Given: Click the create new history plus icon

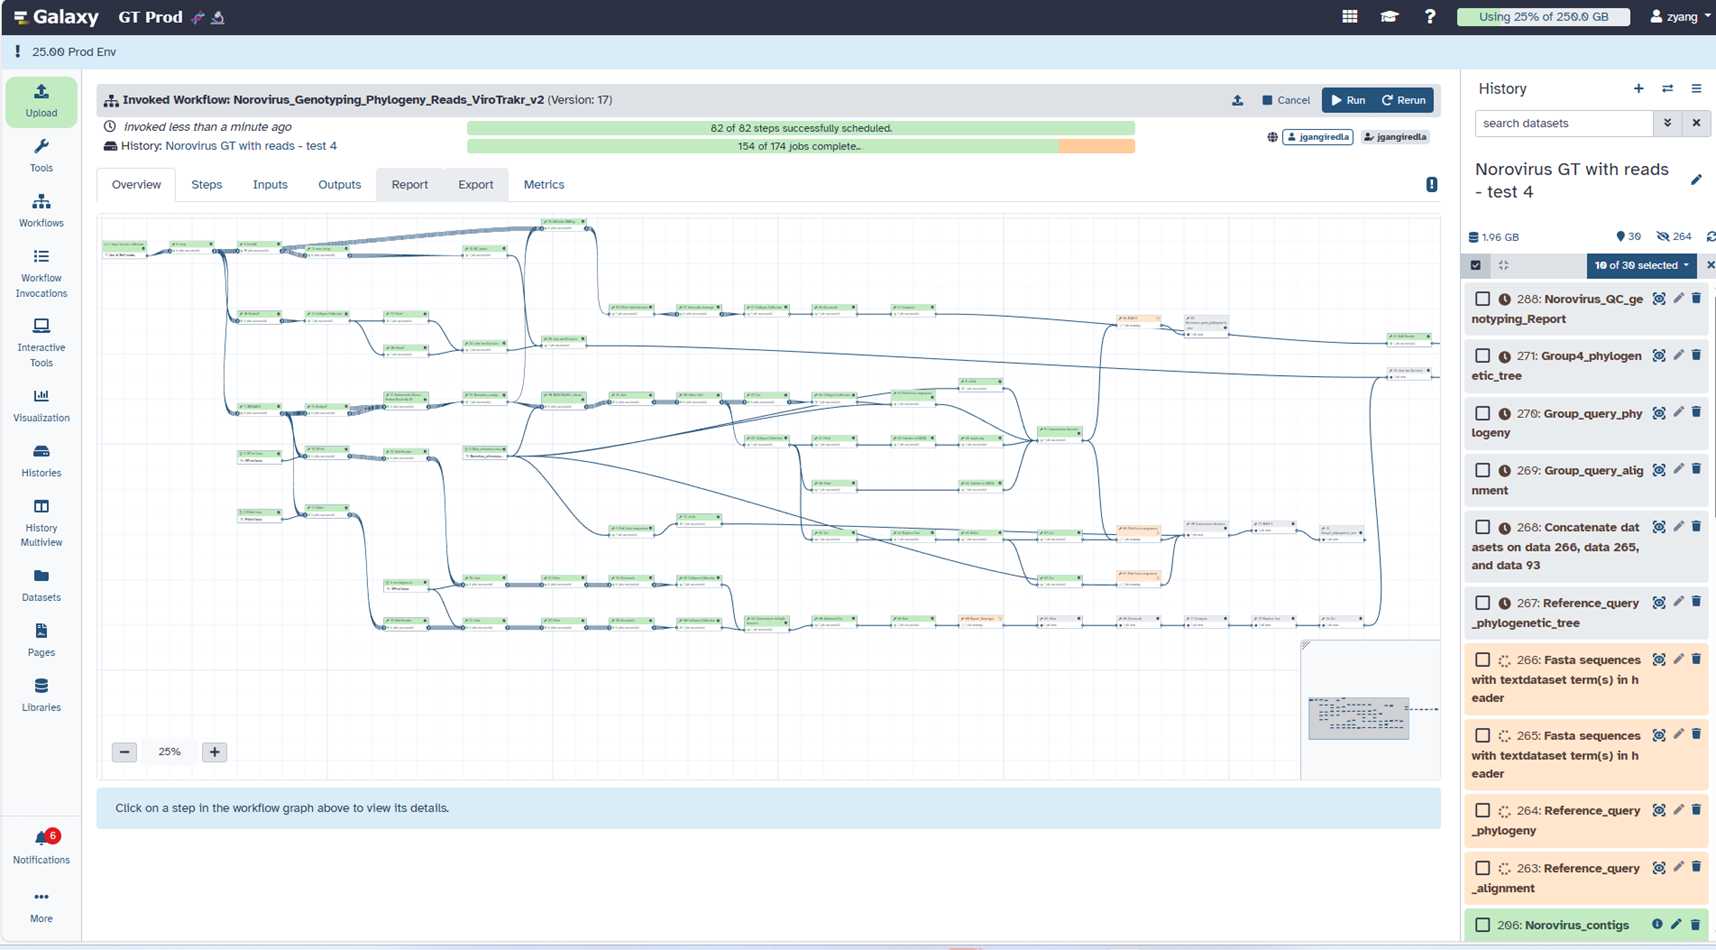Looking at the screenshot, I should coord(1638,89).
